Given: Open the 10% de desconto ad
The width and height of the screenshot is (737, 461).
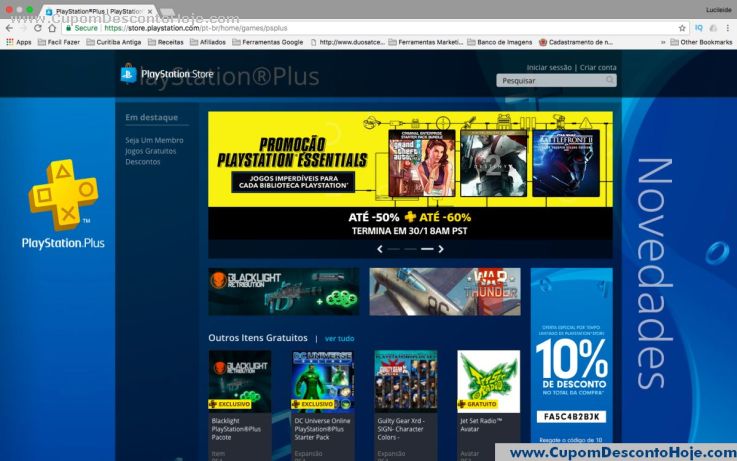Looking at the screenshot, I should tap(572, 357).
